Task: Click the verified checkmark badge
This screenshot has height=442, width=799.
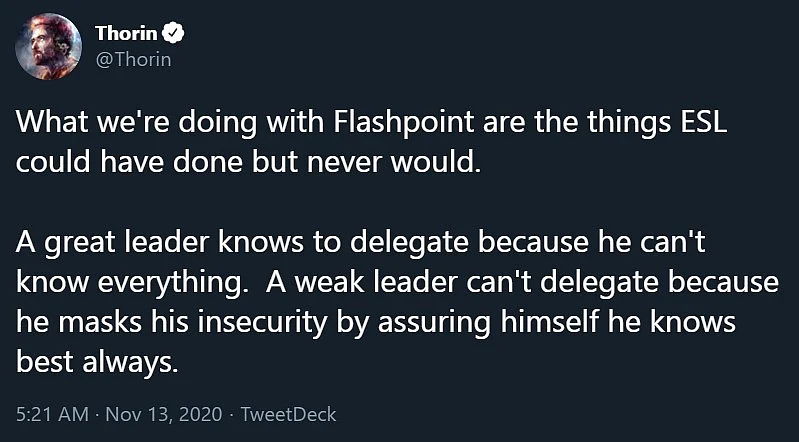Action: (x=173, y=34)
